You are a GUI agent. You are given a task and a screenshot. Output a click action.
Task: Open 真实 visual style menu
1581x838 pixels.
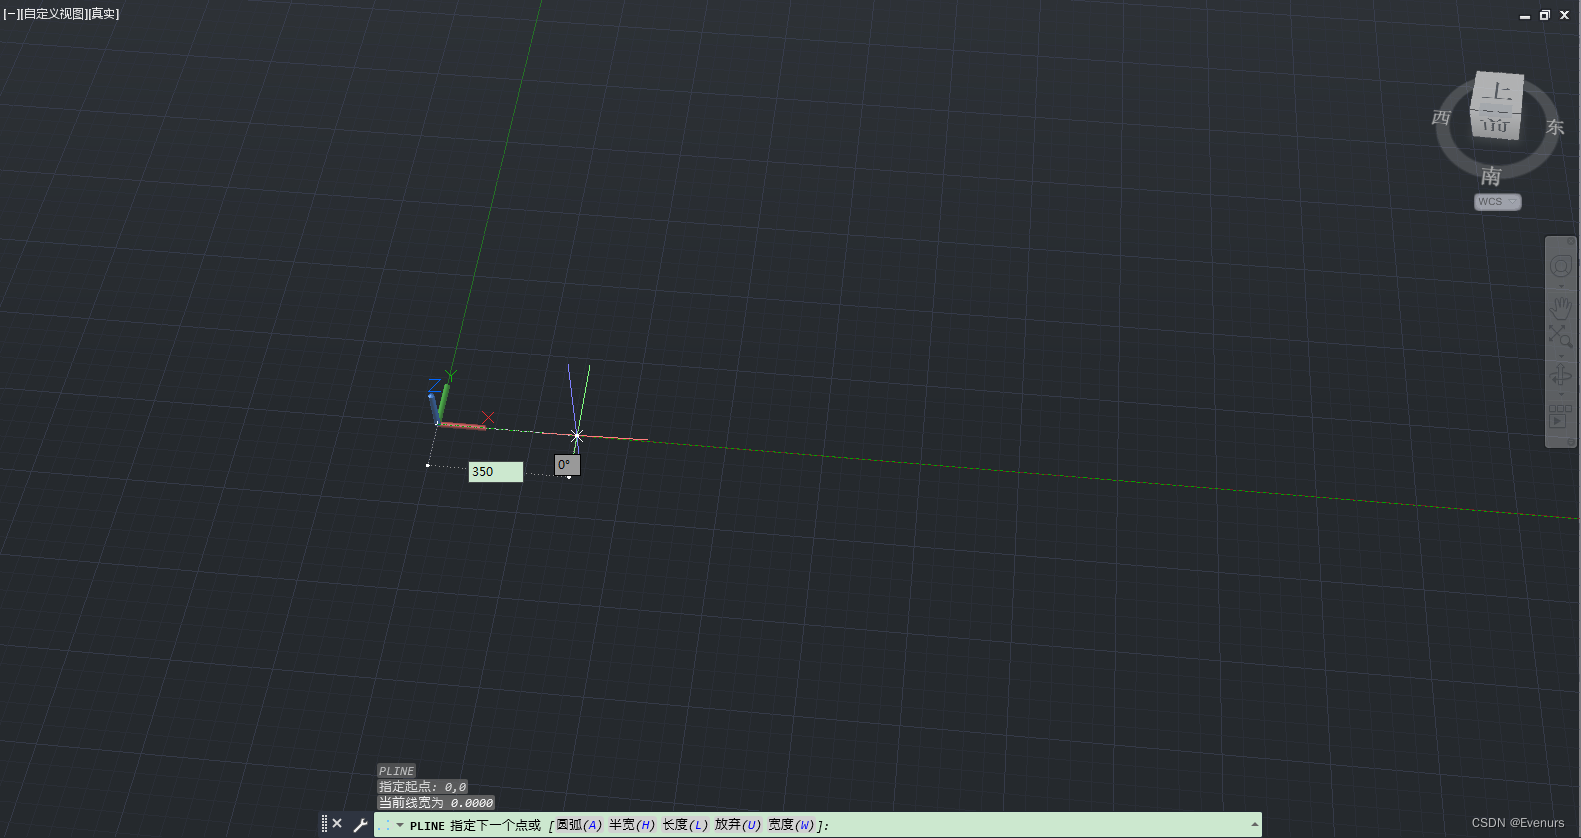104,14
